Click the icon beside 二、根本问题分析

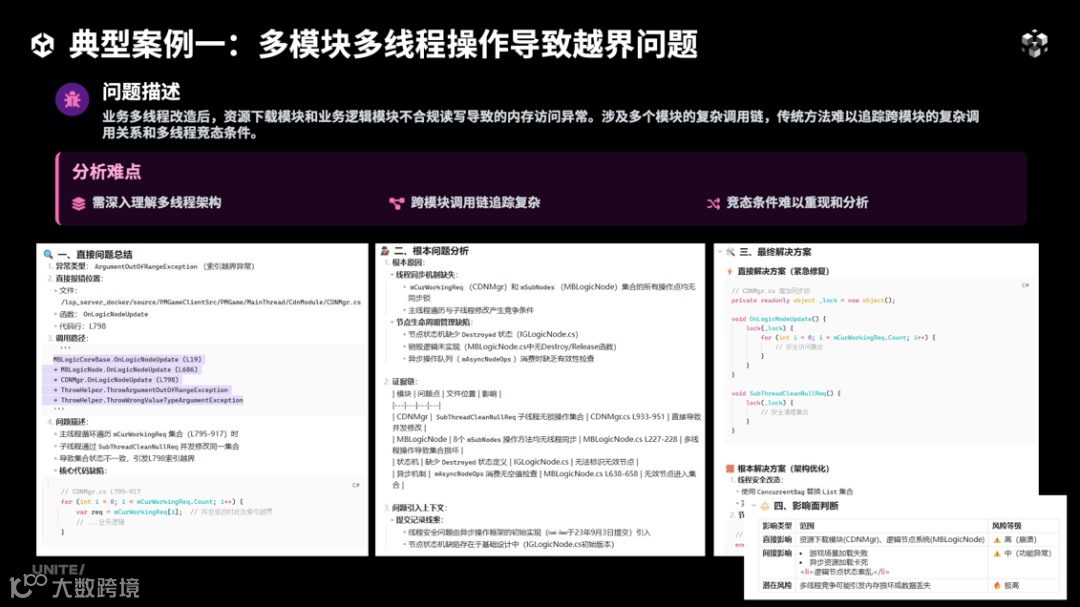click(x=385, y=251)
